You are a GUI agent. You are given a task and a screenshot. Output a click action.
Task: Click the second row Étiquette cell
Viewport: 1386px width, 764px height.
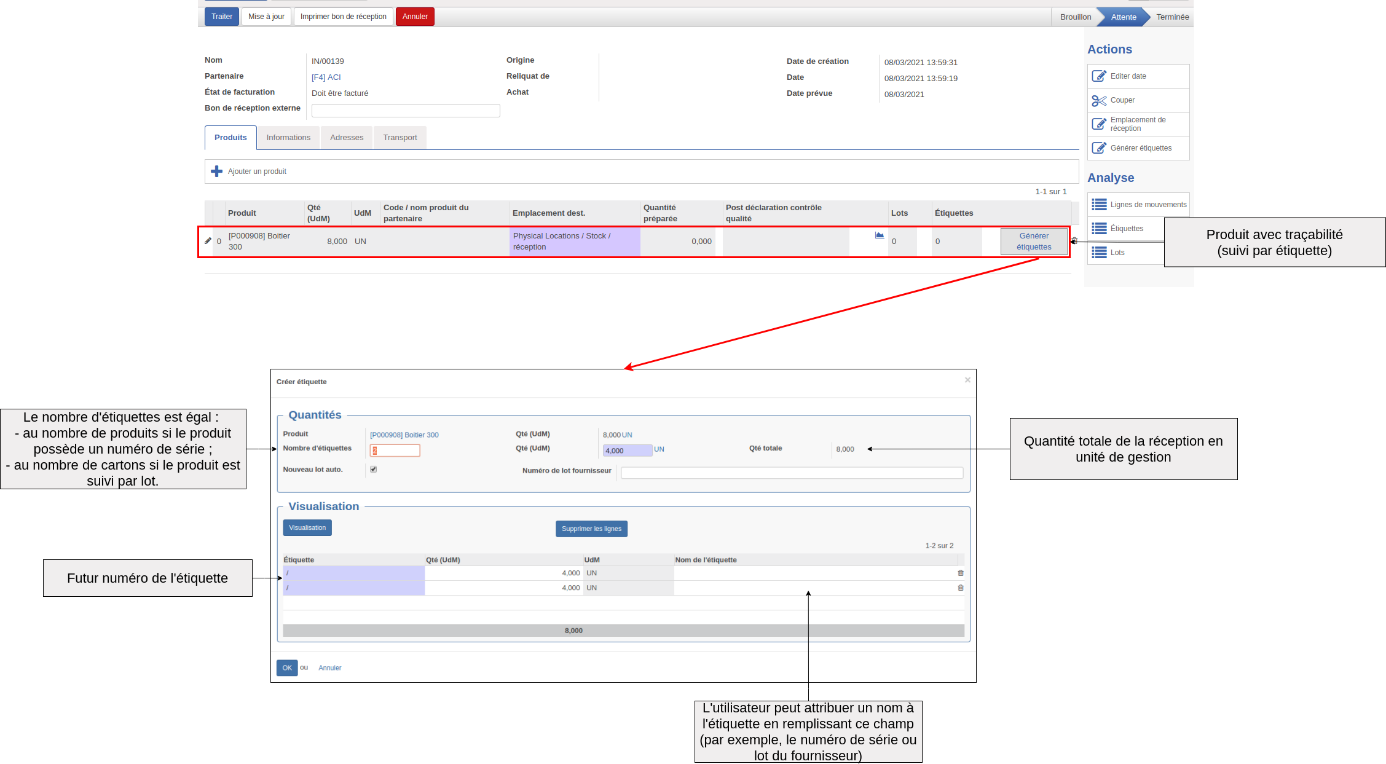pyautogui.click(x=354, y=588)
